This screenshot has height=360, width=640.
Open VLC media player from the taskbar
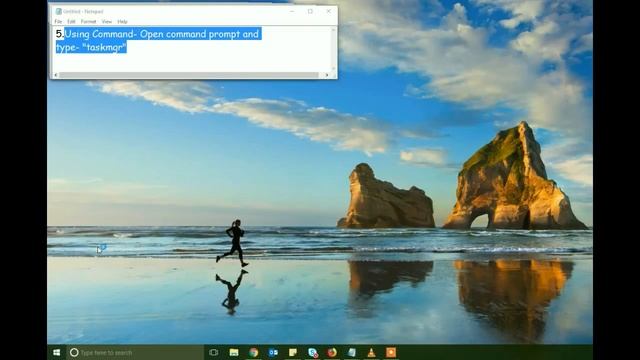pyautogui.click(x=371, y=352)
